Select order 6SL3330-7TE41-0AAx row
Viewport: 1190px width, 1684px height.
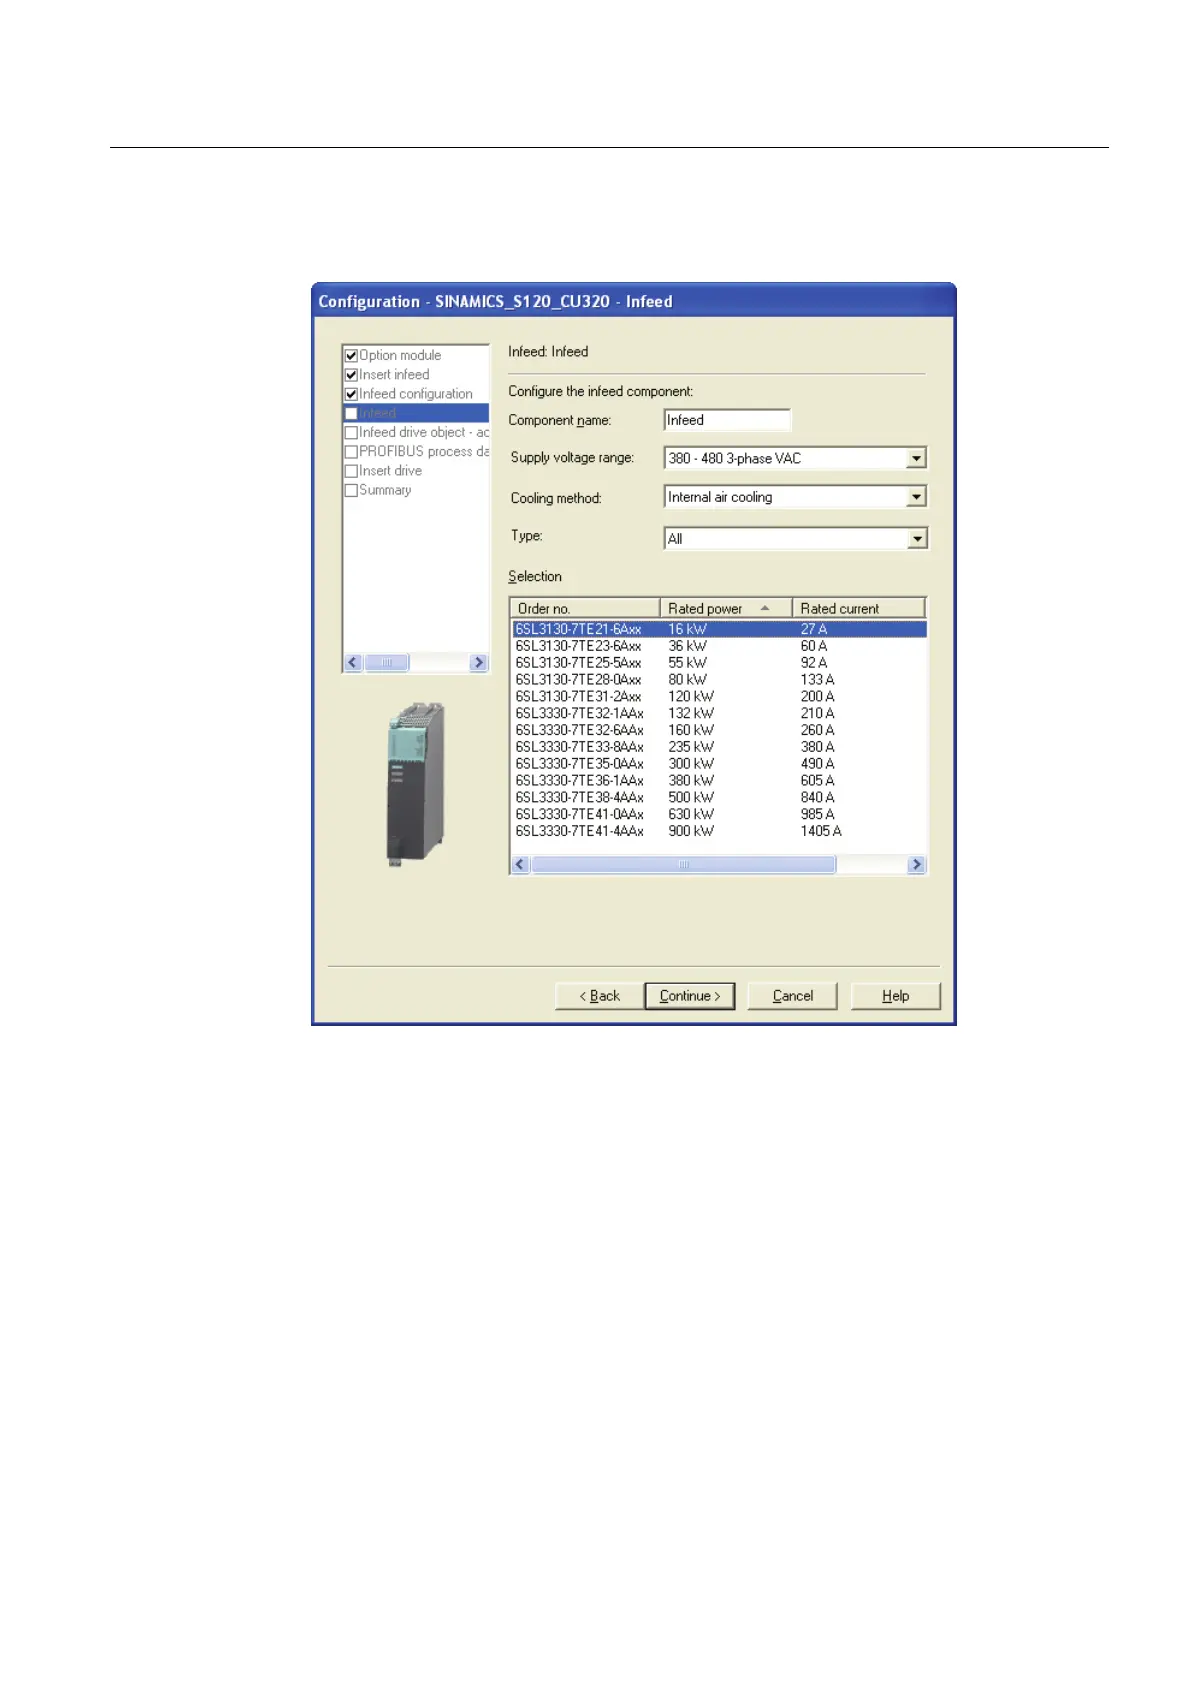(719, 814)
